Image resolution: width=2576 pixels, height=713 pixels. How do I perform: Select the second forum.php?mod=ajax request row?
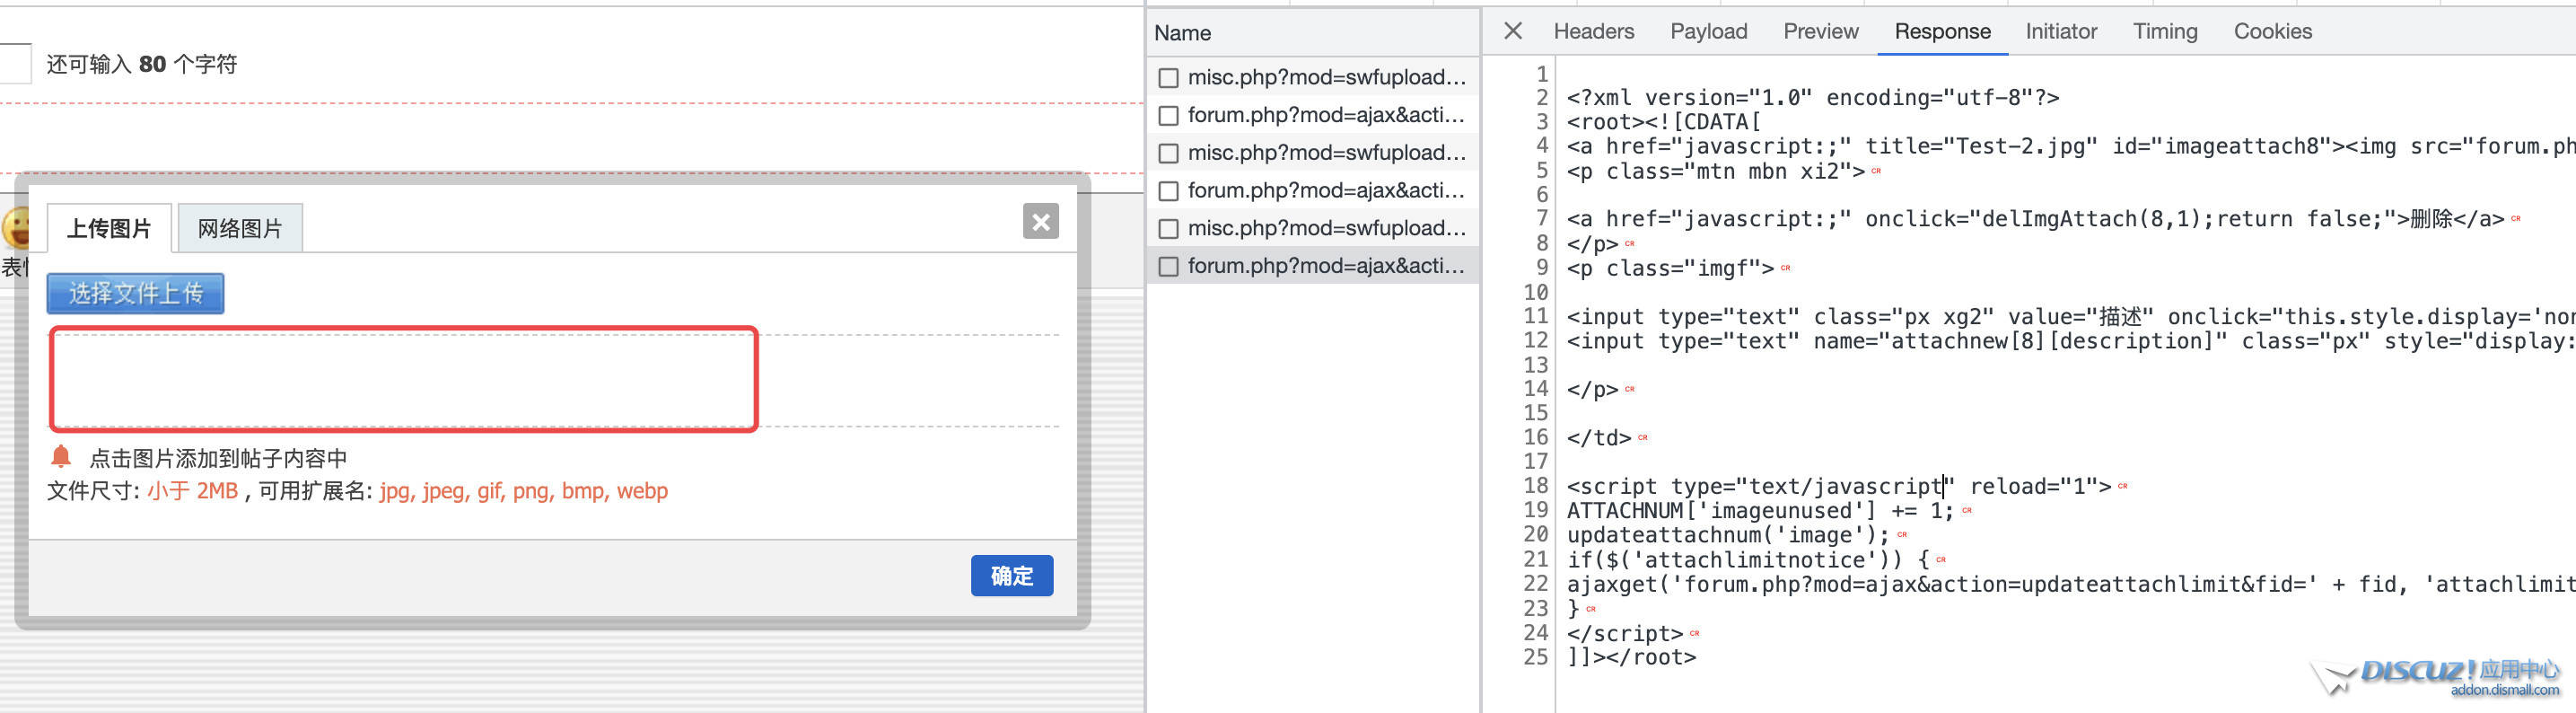pos(1313,190)
